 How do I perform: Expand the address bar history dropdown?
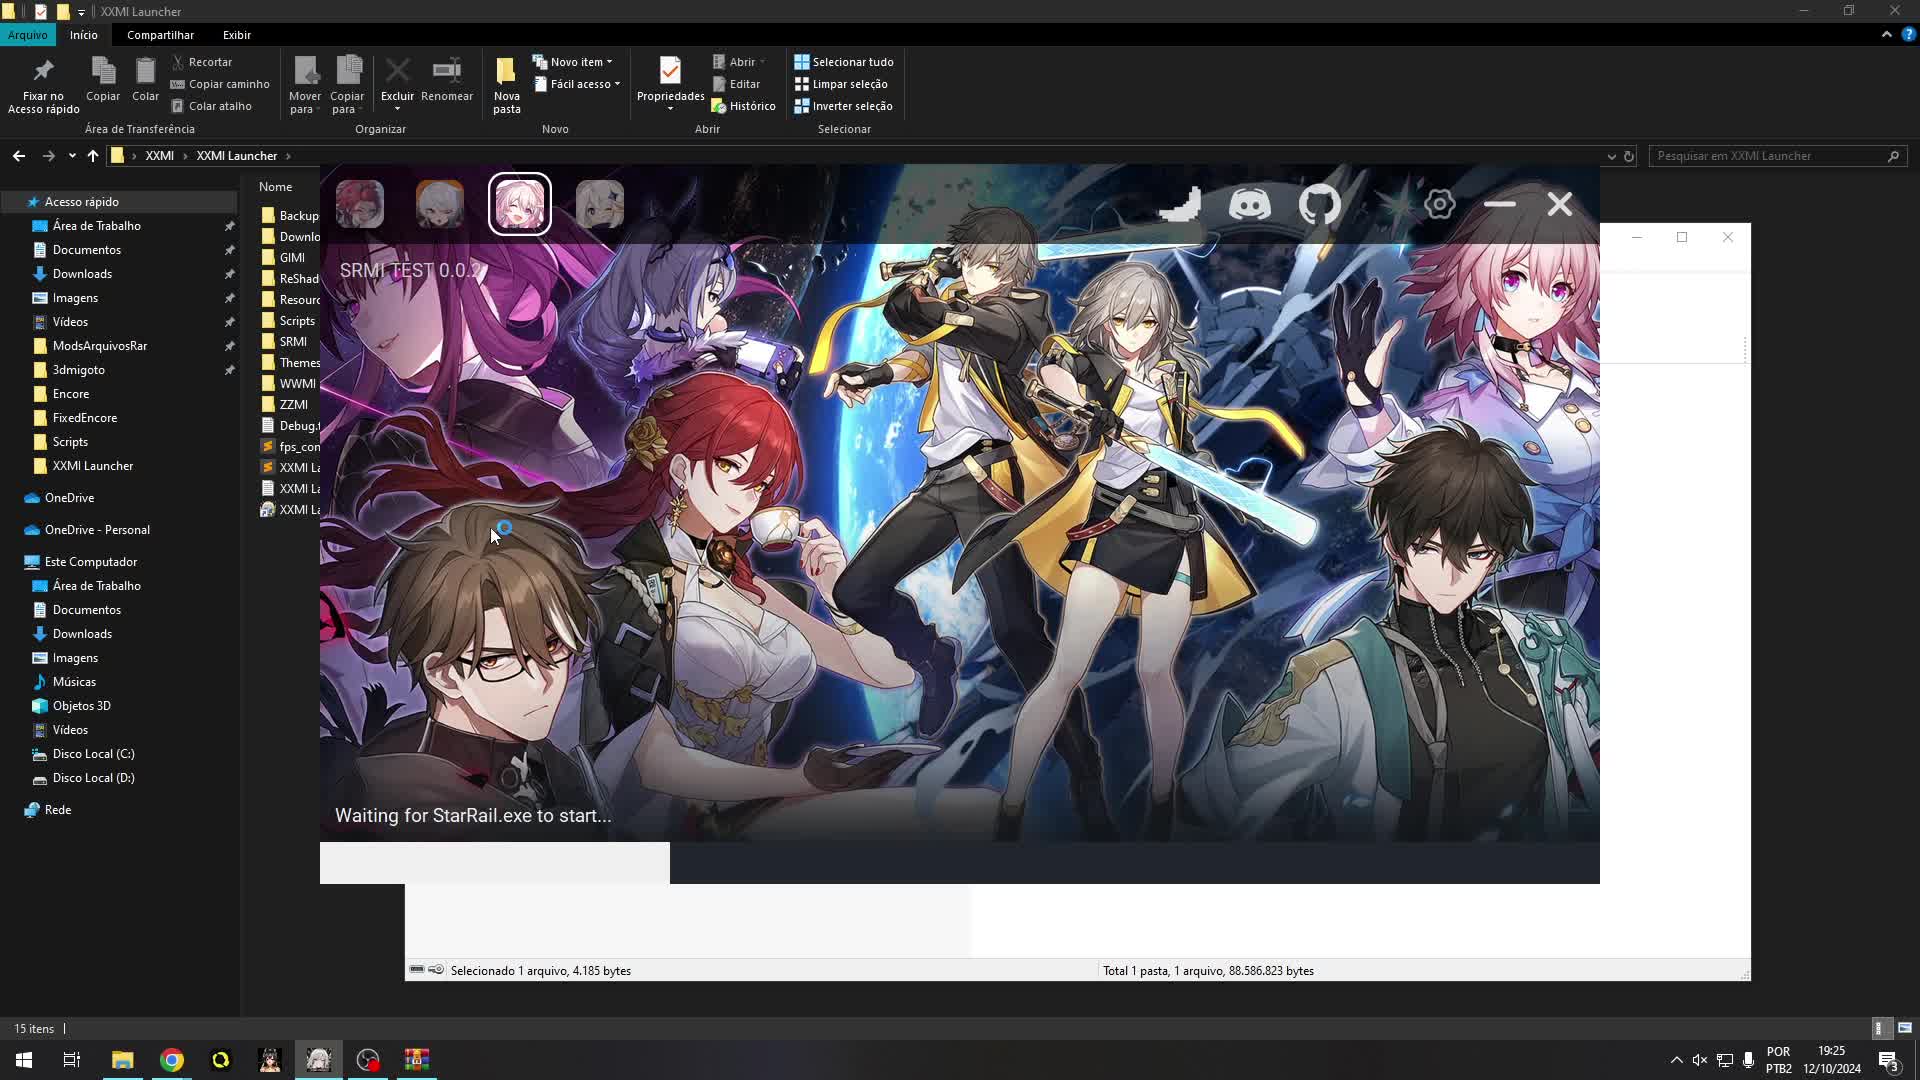pos(1611,156)
